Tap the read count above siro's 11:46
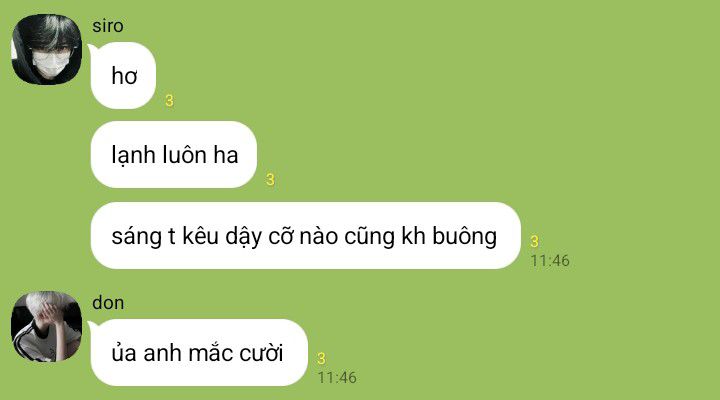720x400 pixels. pos(534,242)
